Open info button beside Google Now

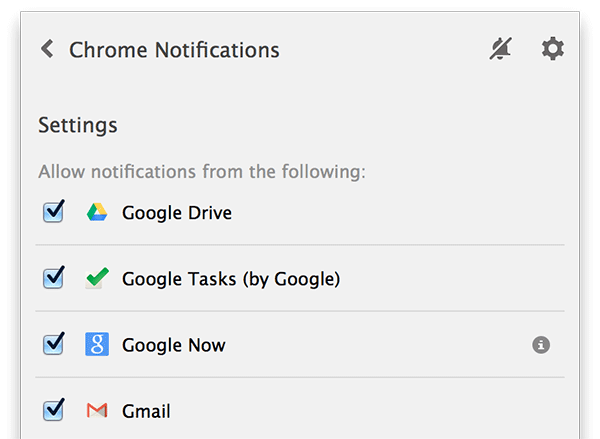click(541, 345)
